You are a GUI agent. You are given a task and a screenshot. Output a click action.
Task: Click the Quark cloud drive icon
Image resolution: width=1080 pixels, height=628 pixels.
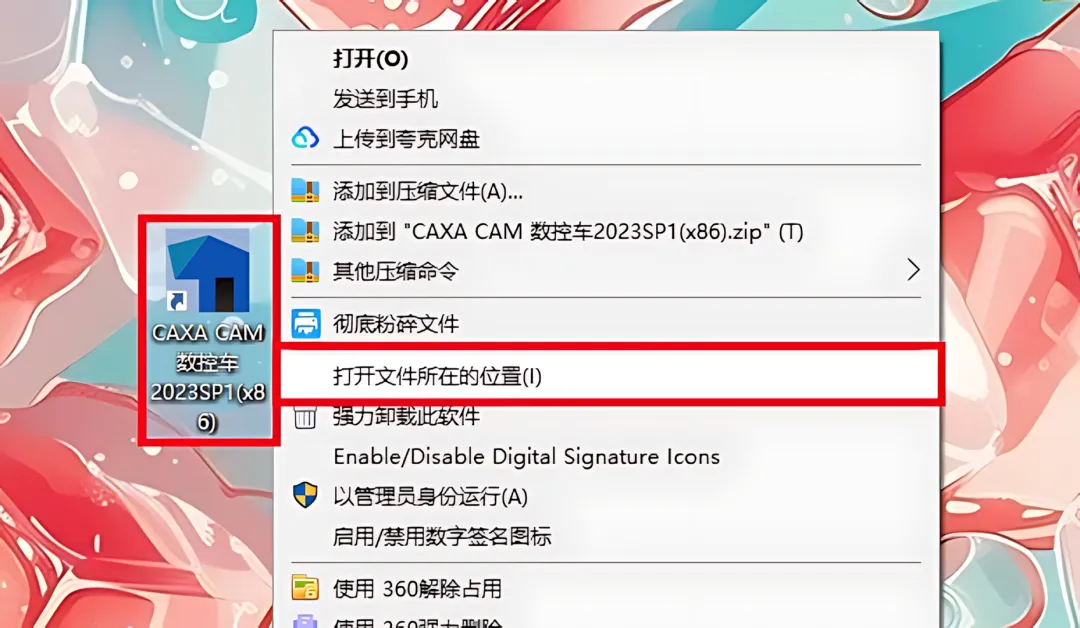pyautogui.click(x=305, y=138)
